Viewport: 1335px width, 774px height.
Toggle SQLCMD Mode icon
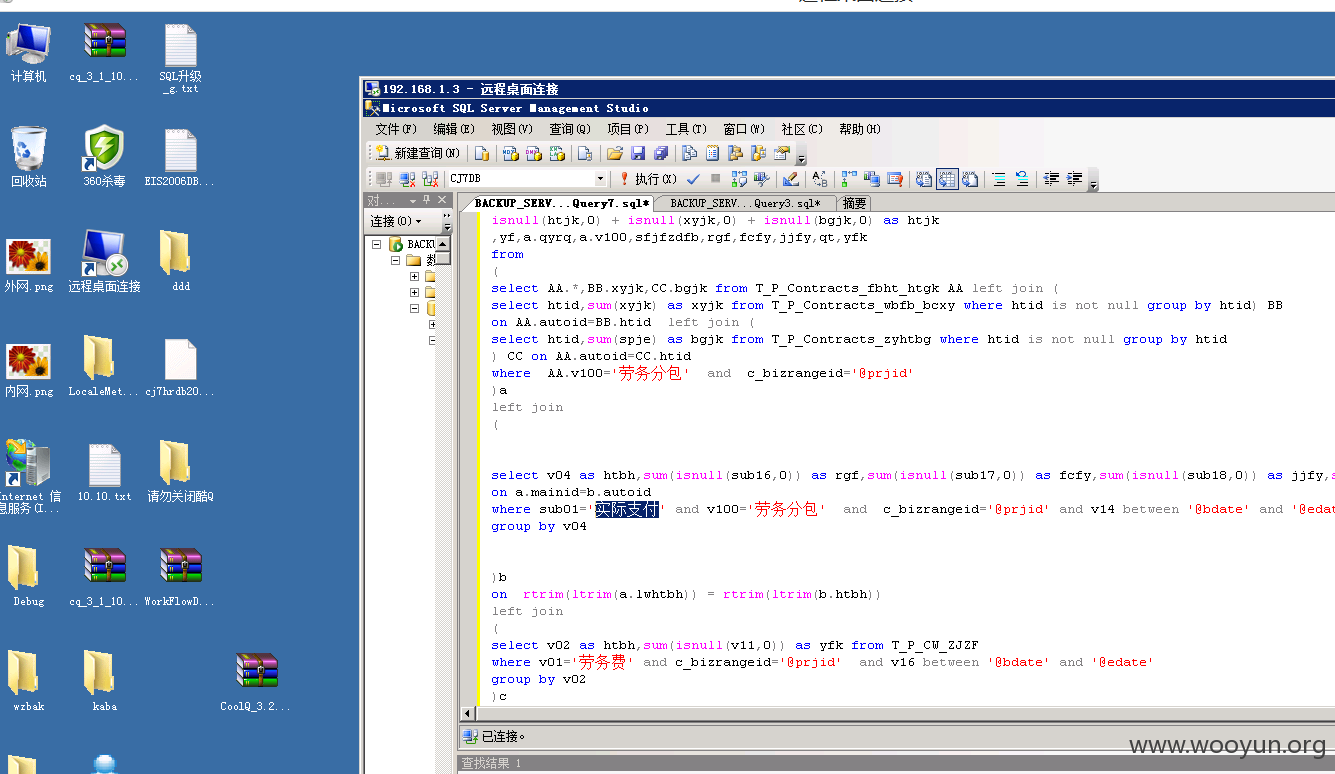pos(895,179)
